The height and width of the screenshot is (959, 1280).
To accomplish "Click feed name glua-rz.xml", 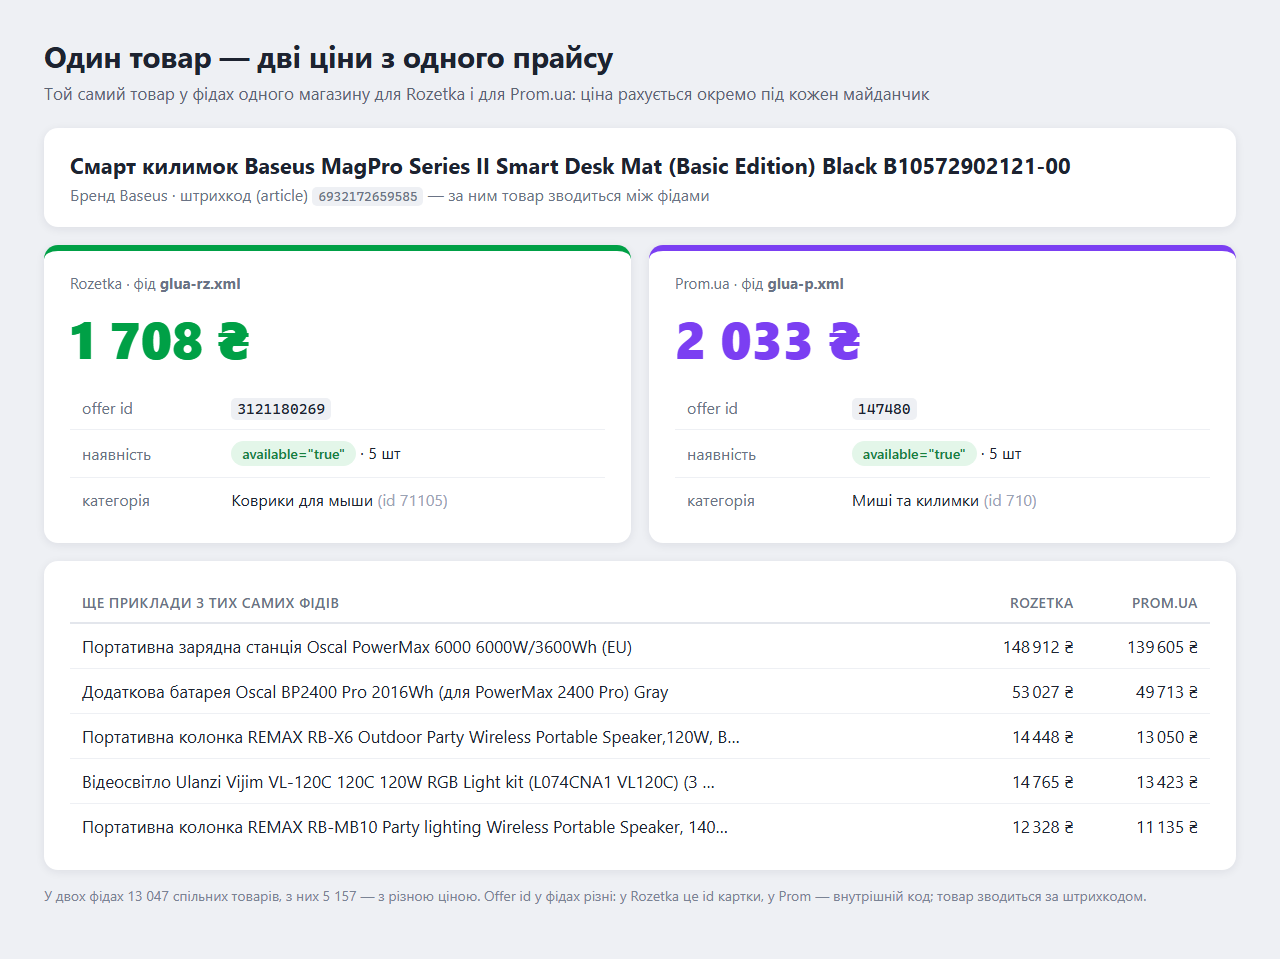I will (200, 284).
